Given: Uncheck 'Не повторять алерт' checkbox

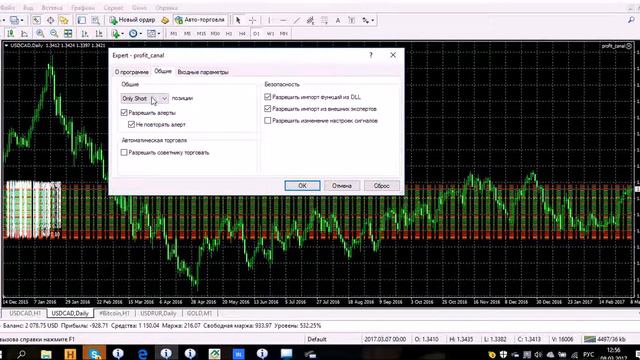Looking at the screenshot, I should 131,124.
